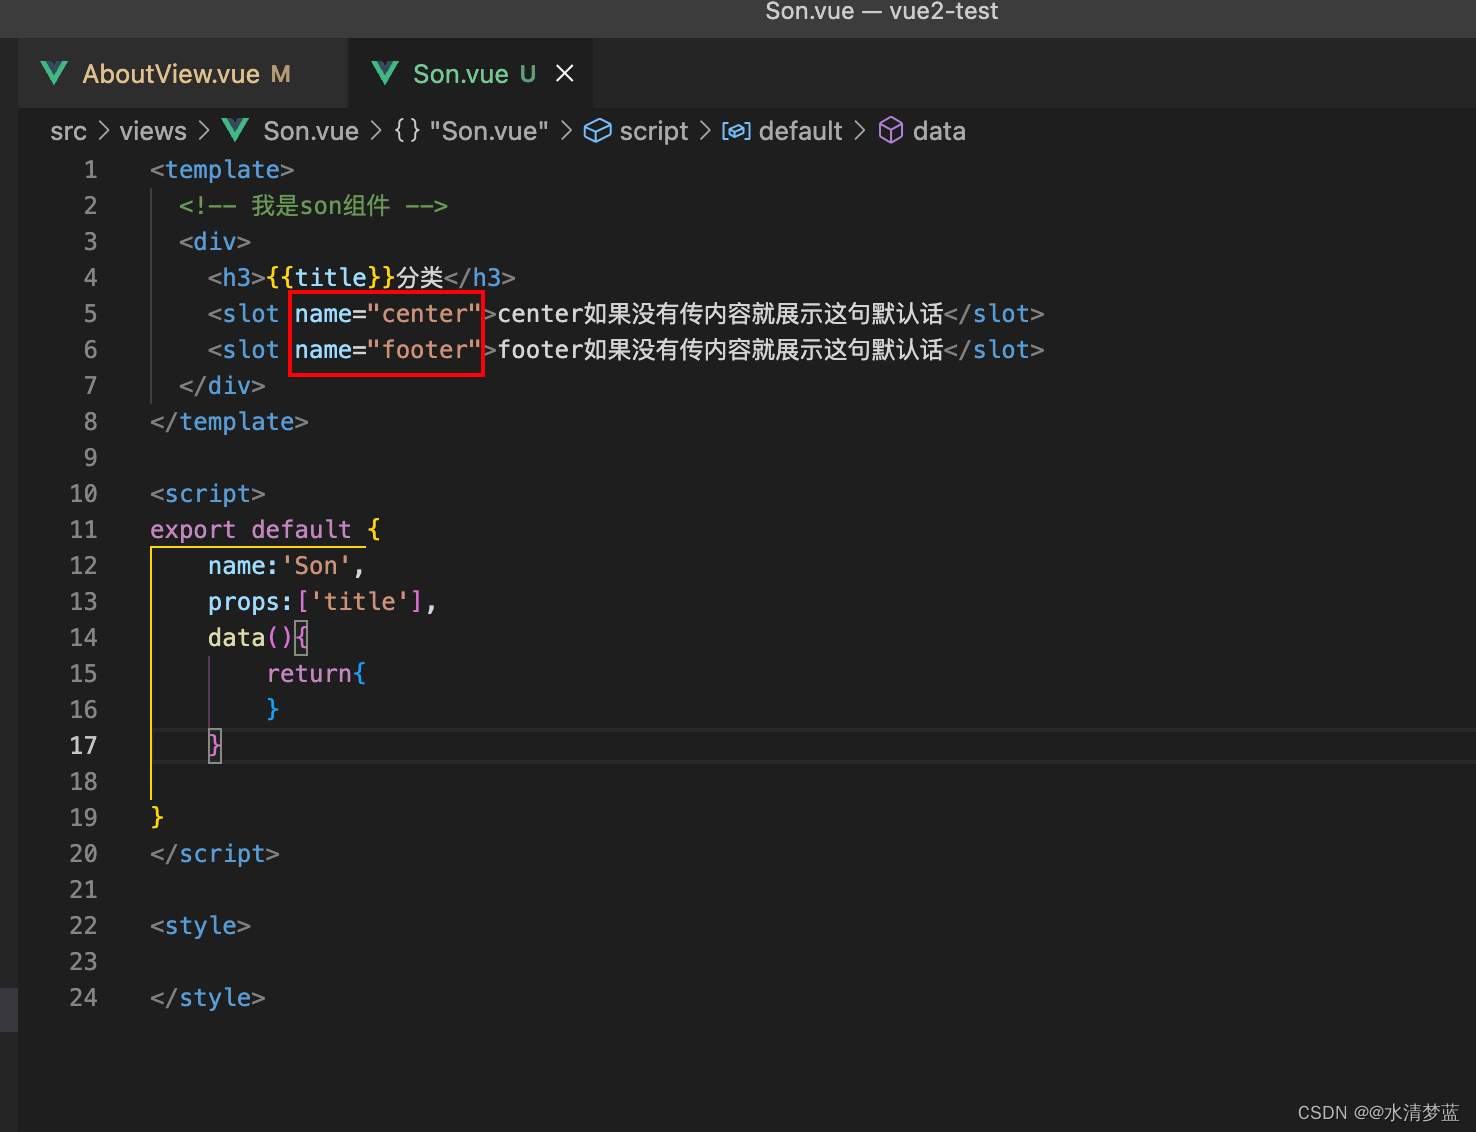Click the data method cube icon
Image resolution: width=1476 pixels, height=1132 pixels.
[891, 131]
